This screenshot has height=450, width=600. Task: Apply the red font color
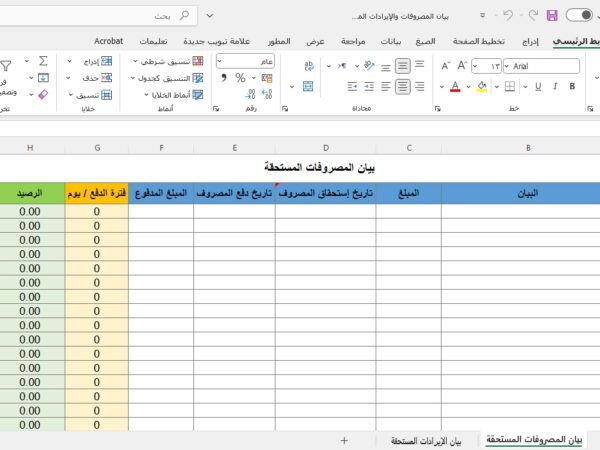(x=455, y=87)
